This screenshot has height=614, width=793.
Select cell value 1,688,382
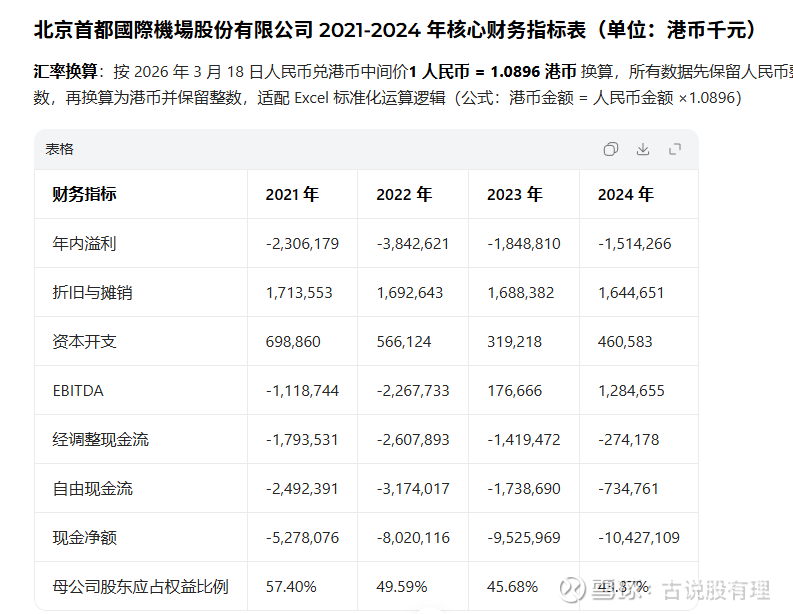[x=521, y=293]
